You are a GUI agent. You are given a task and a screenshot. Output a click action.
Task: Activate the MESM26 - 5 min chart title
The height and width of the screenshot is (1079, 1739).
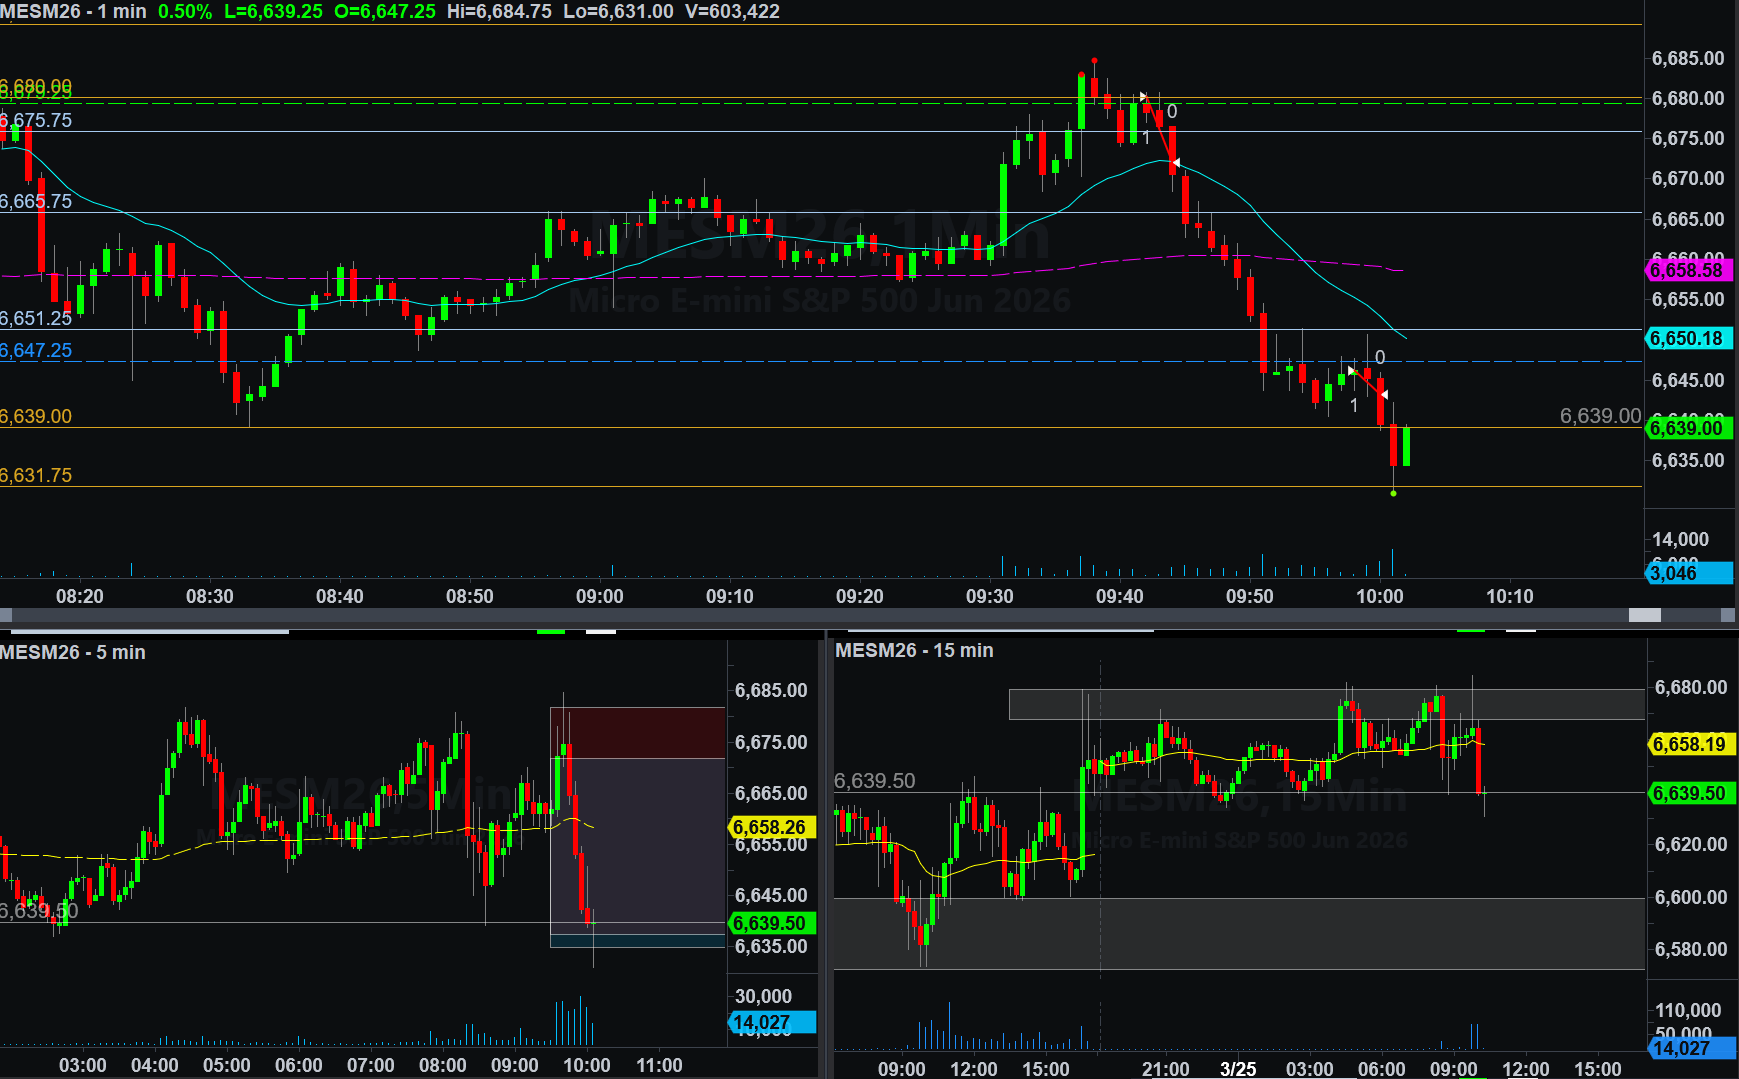[x=73, y=652]
